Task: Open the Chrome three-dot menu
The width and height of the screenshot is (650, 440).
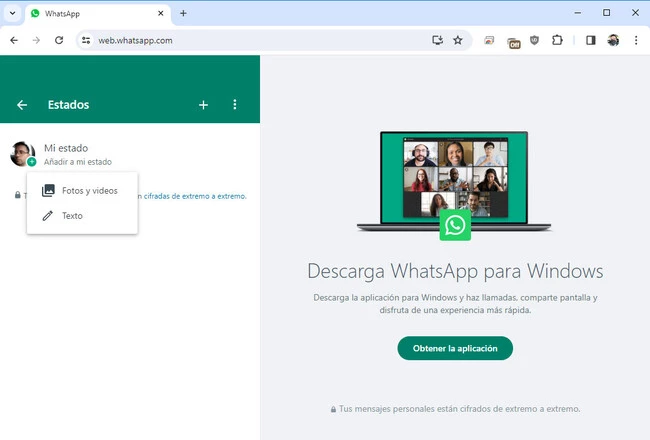Action: [636, 40]
